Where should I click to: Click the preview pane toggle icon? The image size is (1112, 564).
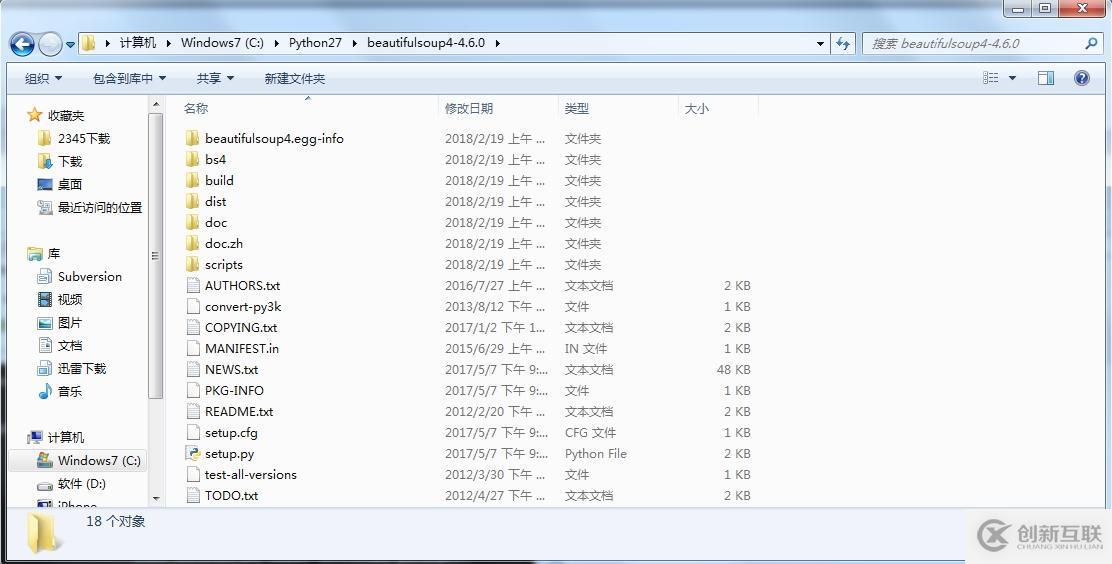click(x=1046, y=78)
